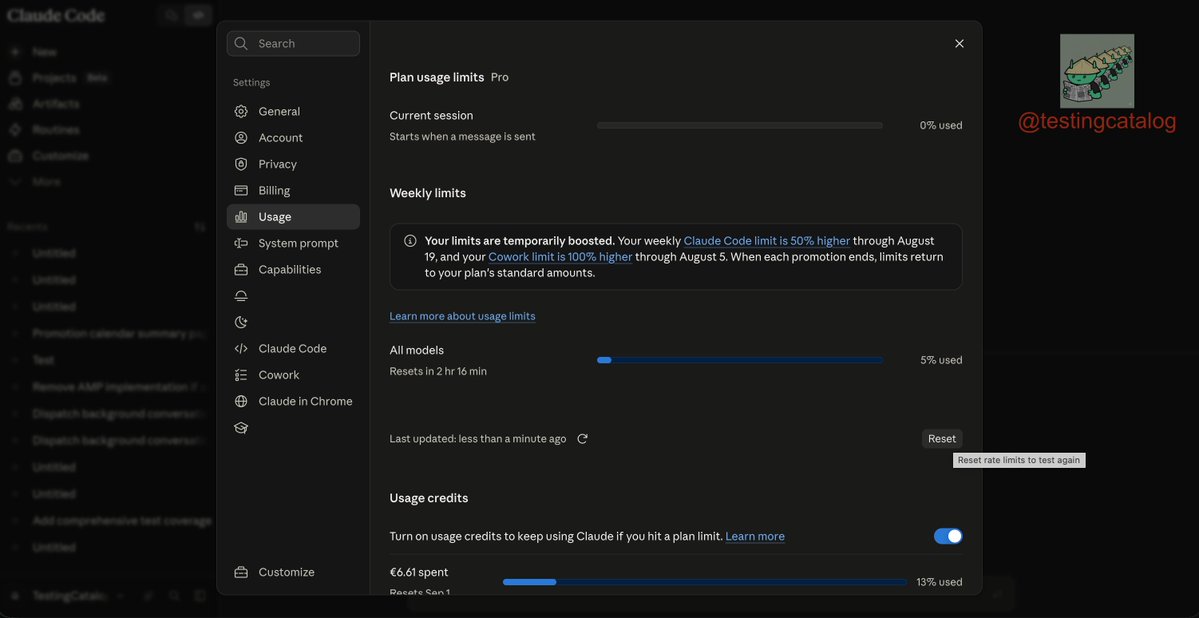The width and height of the screenshot is (1199, 618).
Task: Refresh usage data next to Last updated
Action: [x=583, y=439]
